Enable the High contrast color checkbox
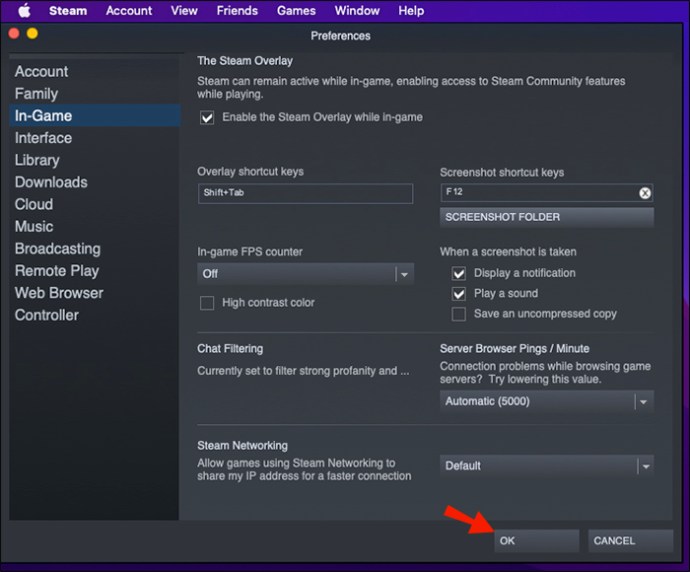 tap(207, 303)
